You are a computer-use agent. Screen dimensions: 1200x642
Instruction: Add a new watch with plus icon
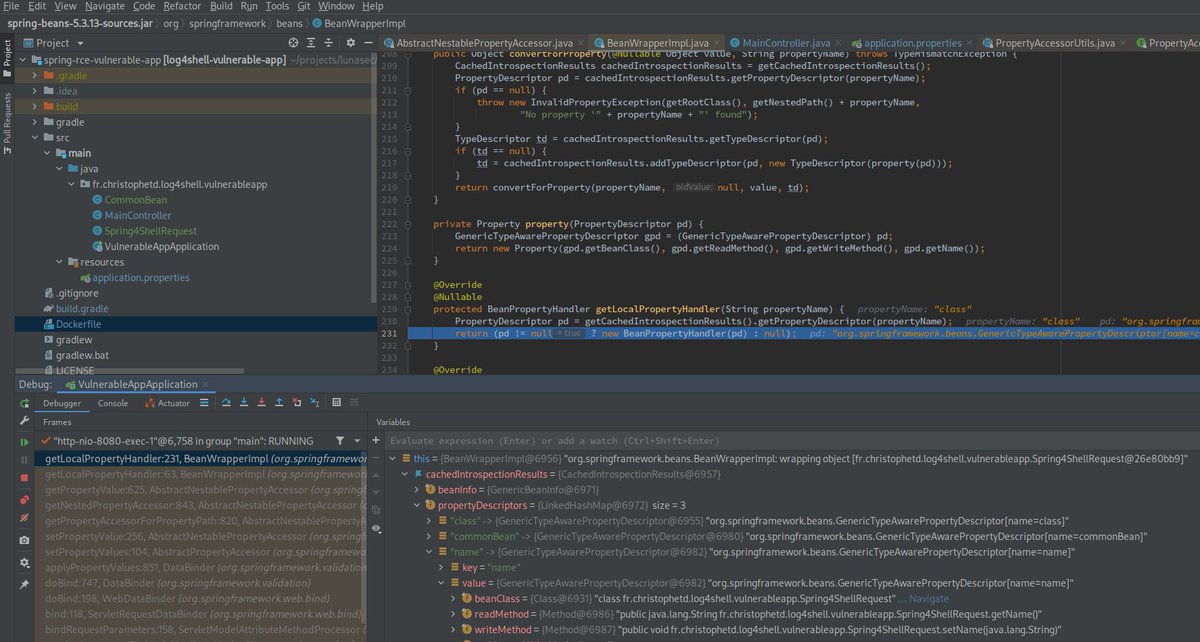tap(376, 440)
